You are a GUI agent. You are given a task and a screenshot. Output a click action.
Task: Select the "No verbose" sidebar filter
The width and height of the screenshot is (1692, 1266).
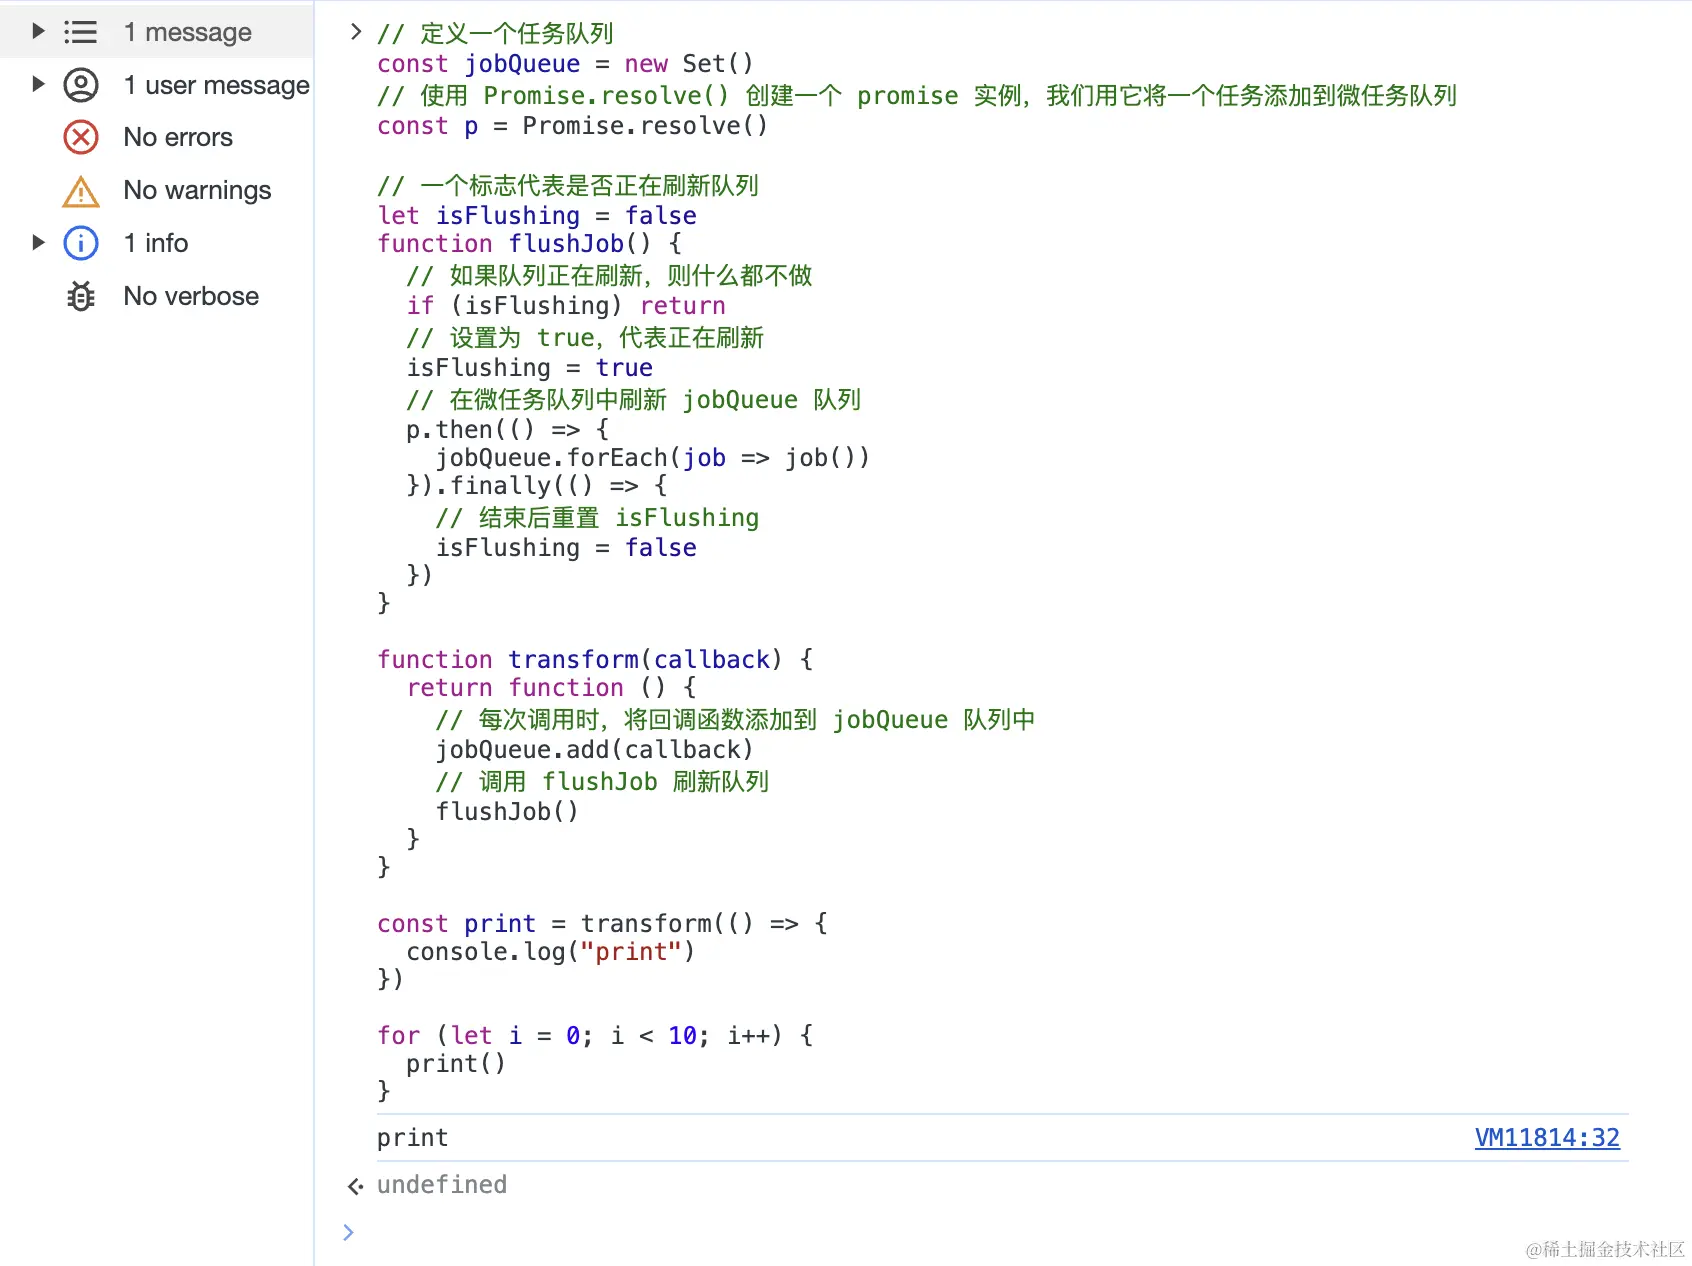(x=157, y=296)
